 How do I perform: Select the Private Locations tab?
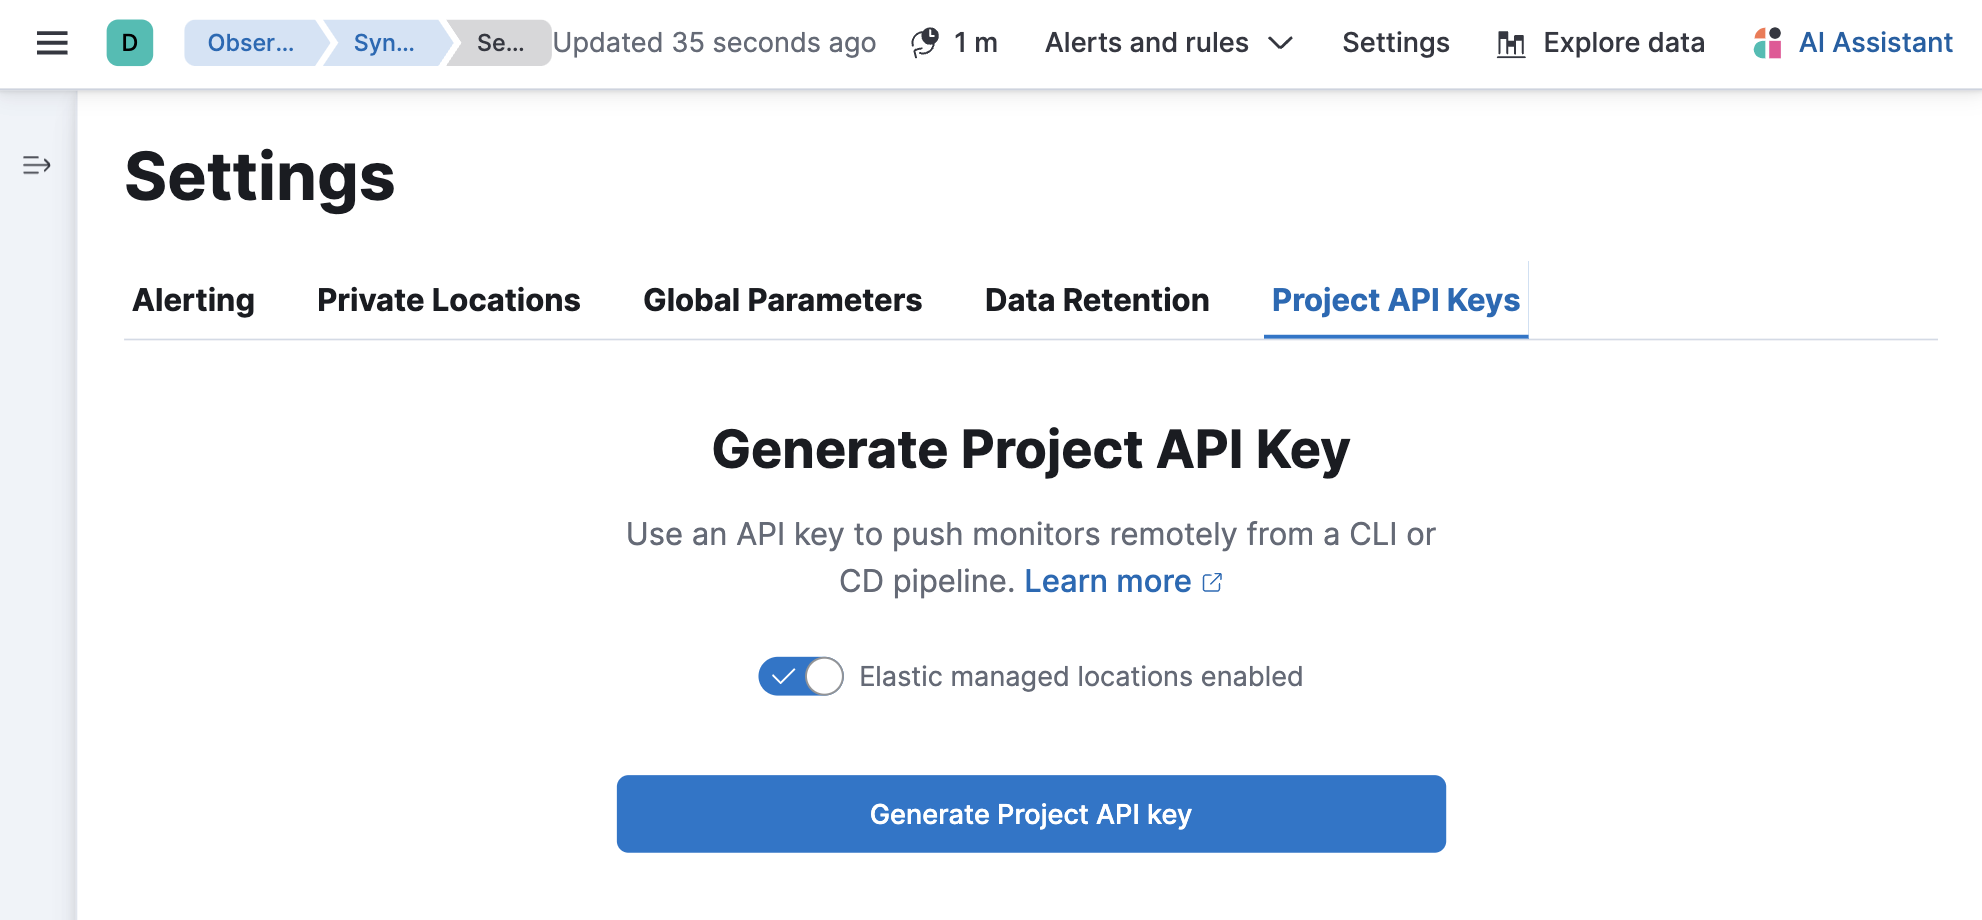[448, 300]
